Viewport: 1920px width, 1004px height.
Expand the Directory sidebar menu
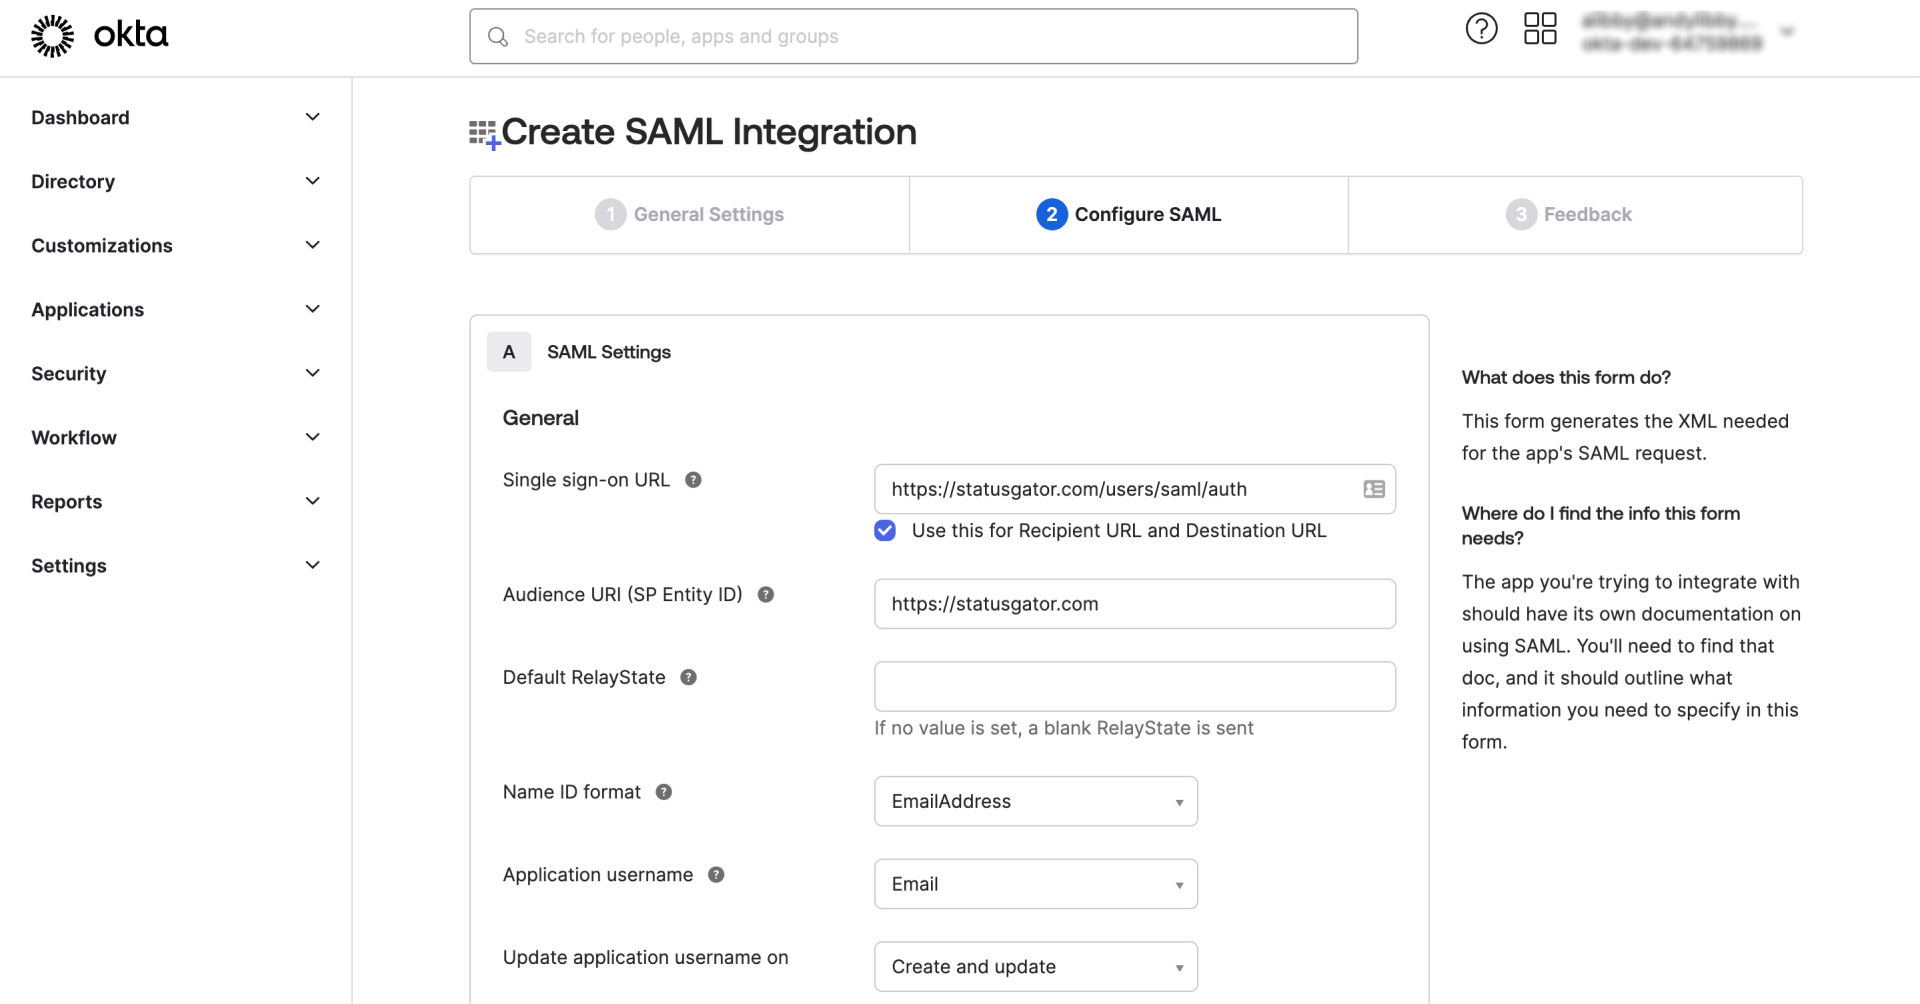[176, 182]
